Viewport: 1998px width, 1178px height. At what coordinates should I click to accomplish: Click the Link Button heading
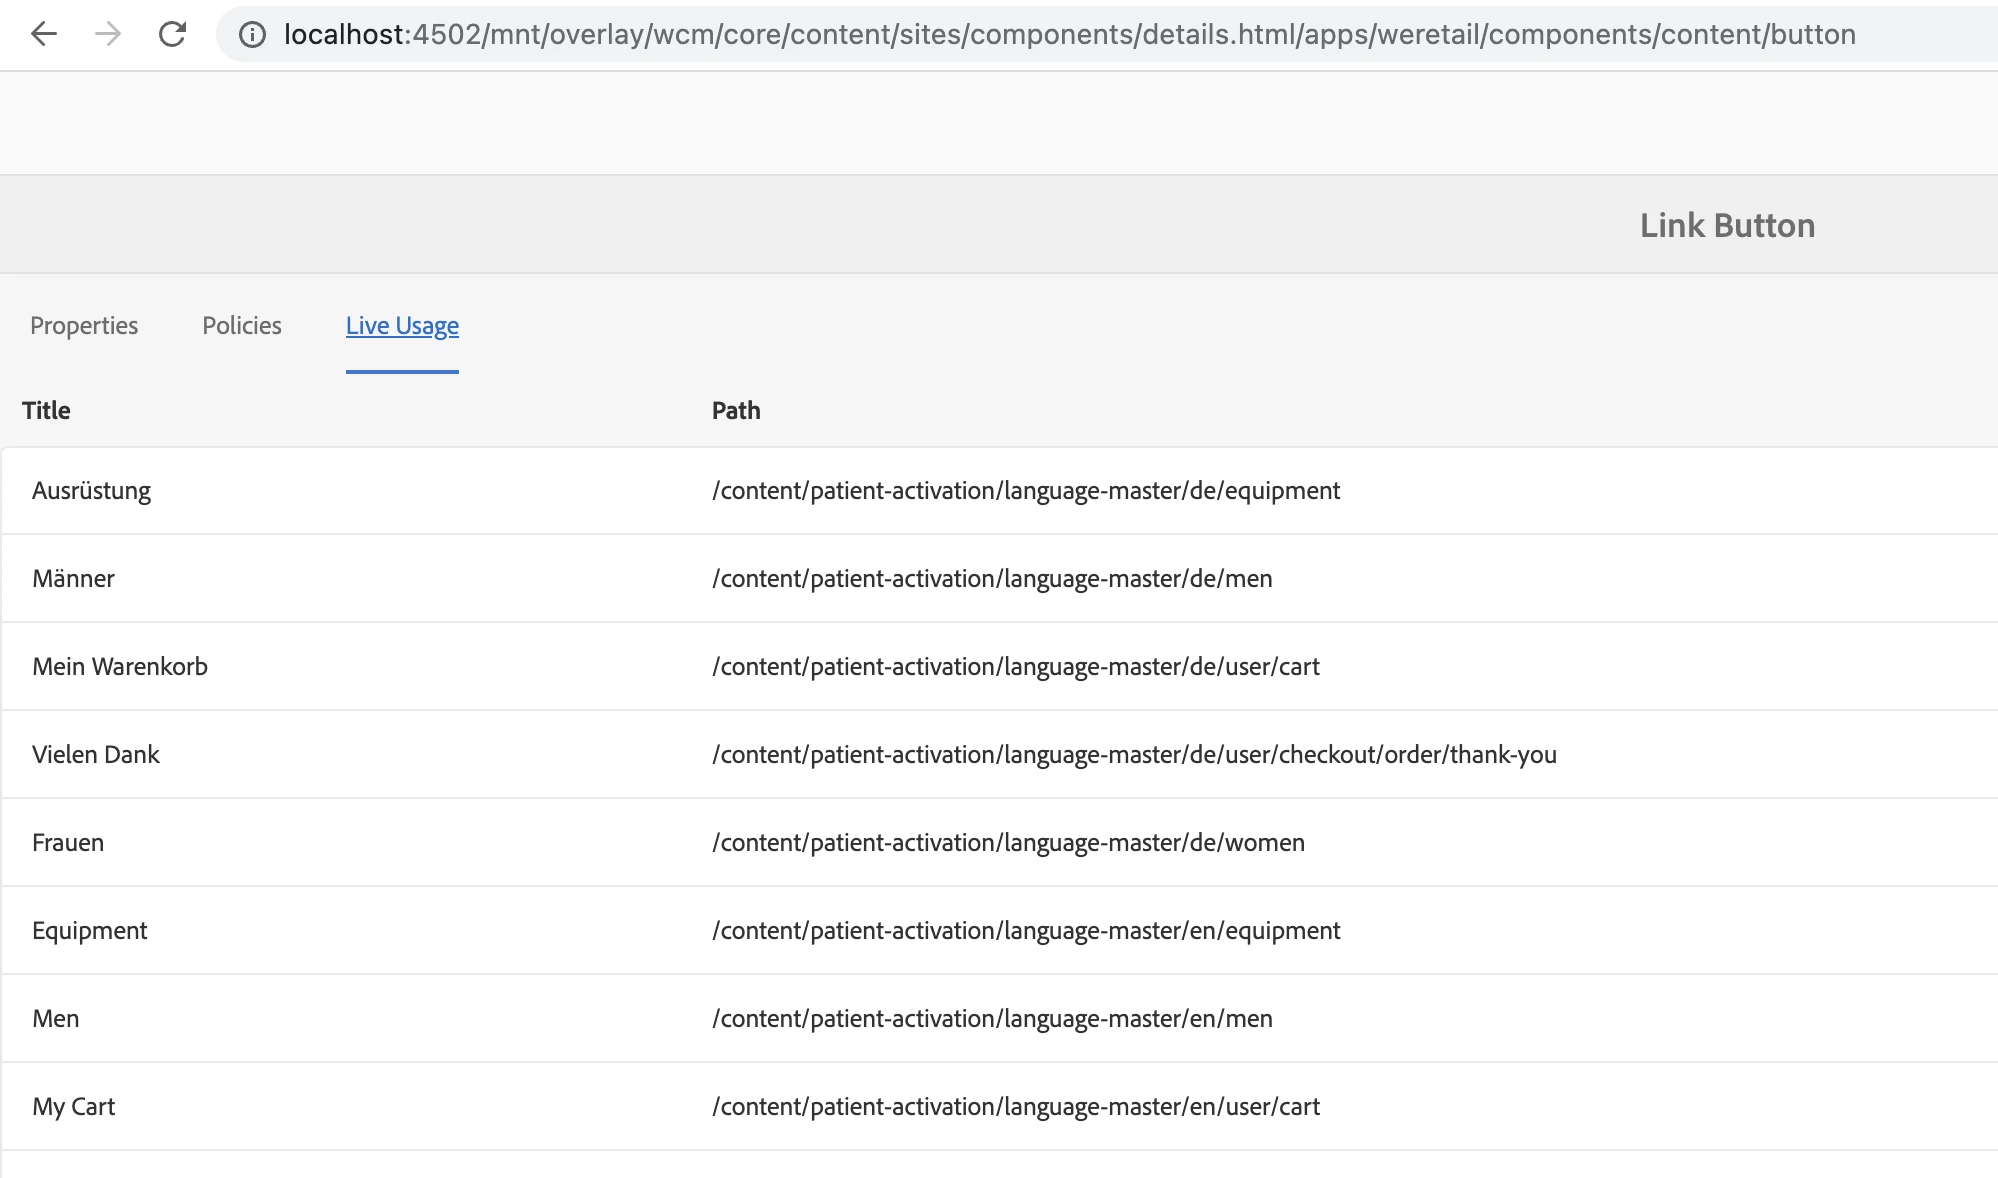(1727, 226)
